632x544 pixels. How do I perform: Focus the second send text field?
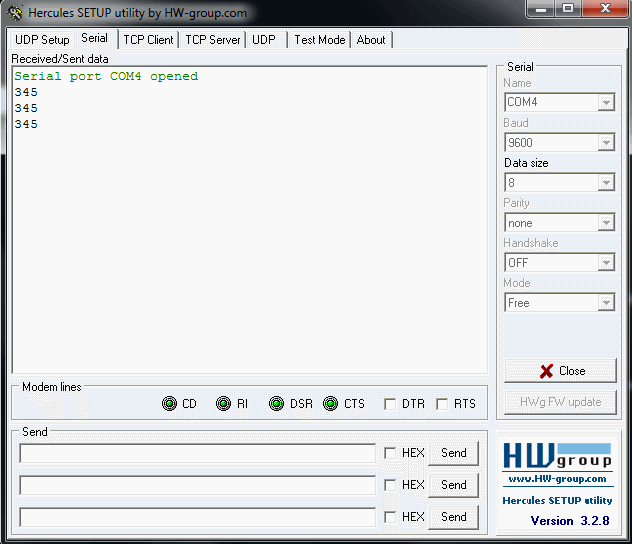pyautogui.click(x=198, y=485)
